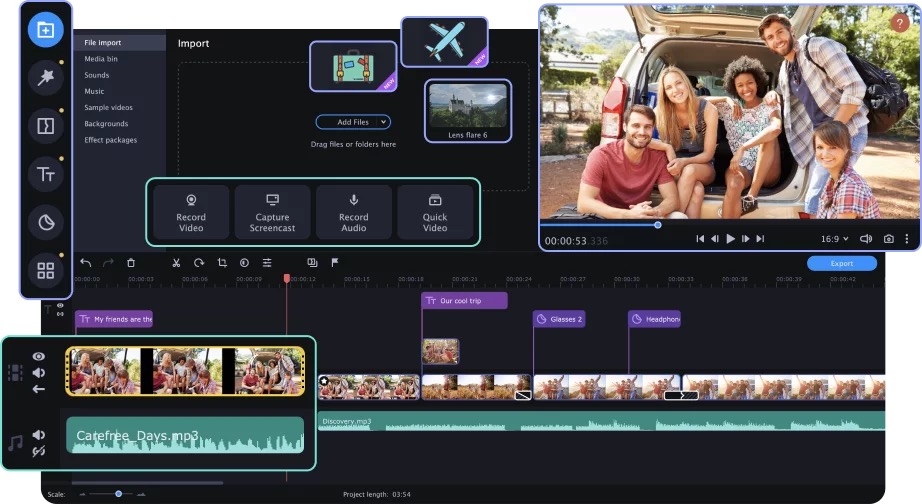Click the Undo arrow in timeline toolbar
922x504 pixels.
(x=86, y=263)
